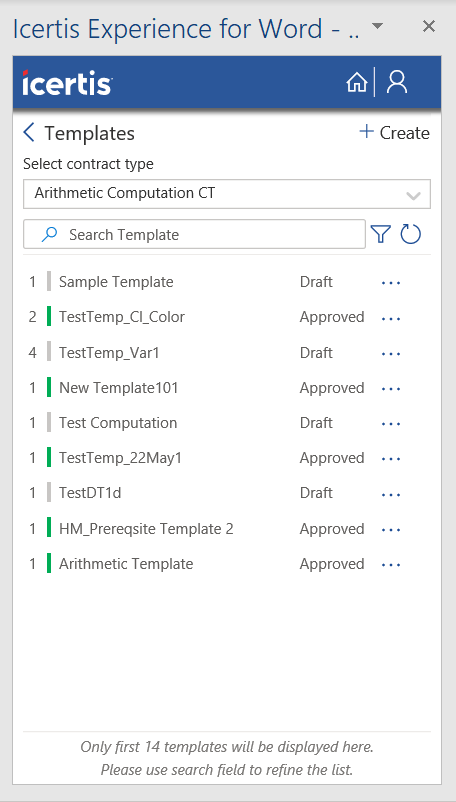The image size is (456, 802).
Task: Open more options for Test Computation
Action: coord(391,424)
